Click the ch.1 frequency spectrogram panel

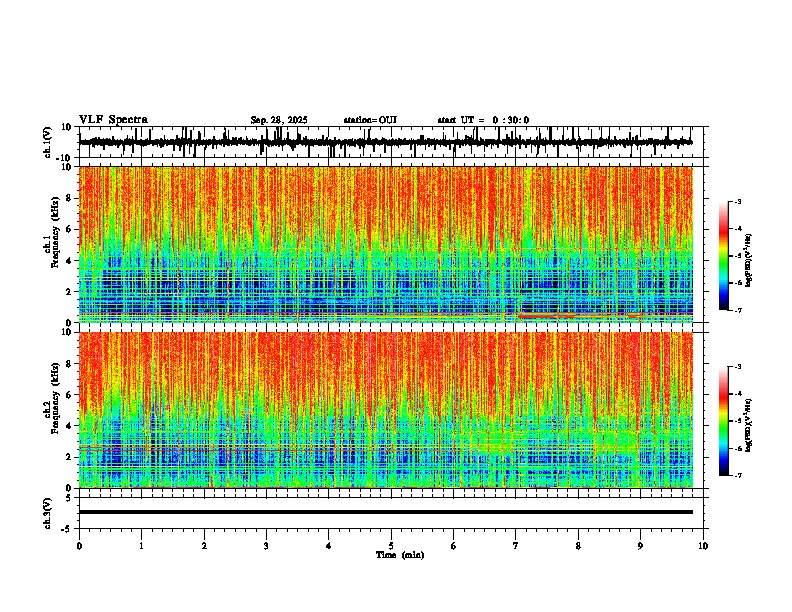[x=385, y=244]
